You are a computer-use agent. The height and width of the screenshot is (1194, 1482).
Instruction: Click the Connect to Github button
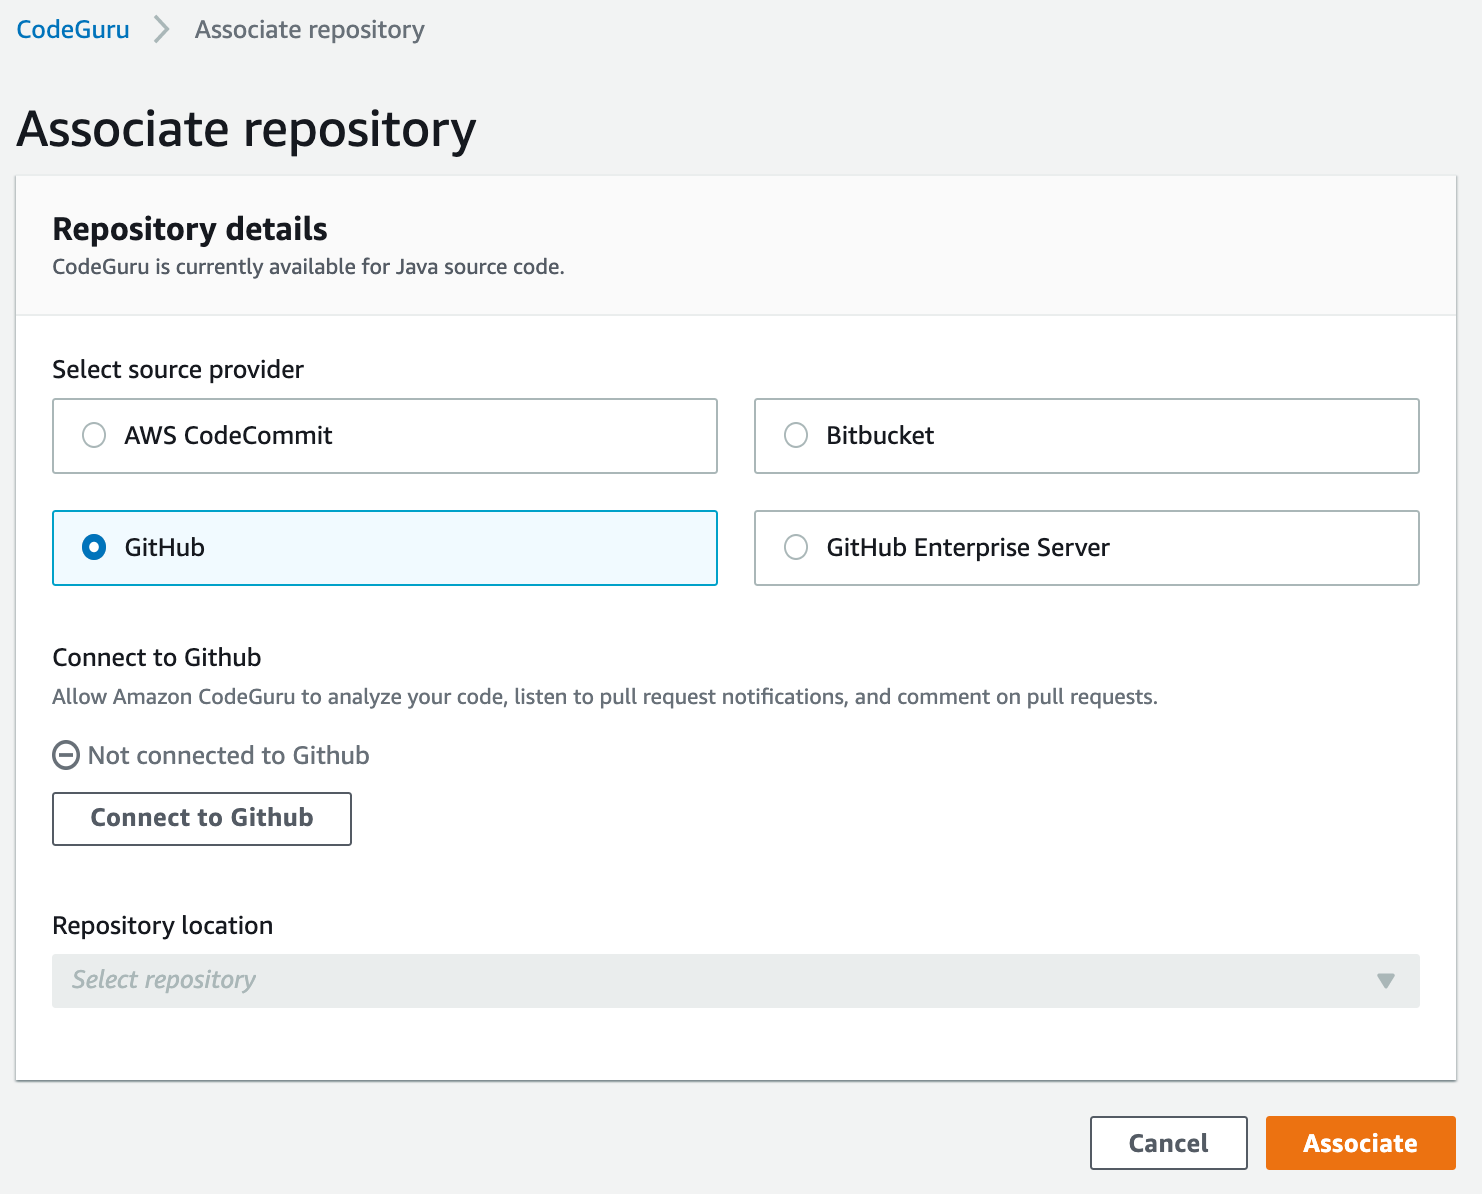[202, 819]
